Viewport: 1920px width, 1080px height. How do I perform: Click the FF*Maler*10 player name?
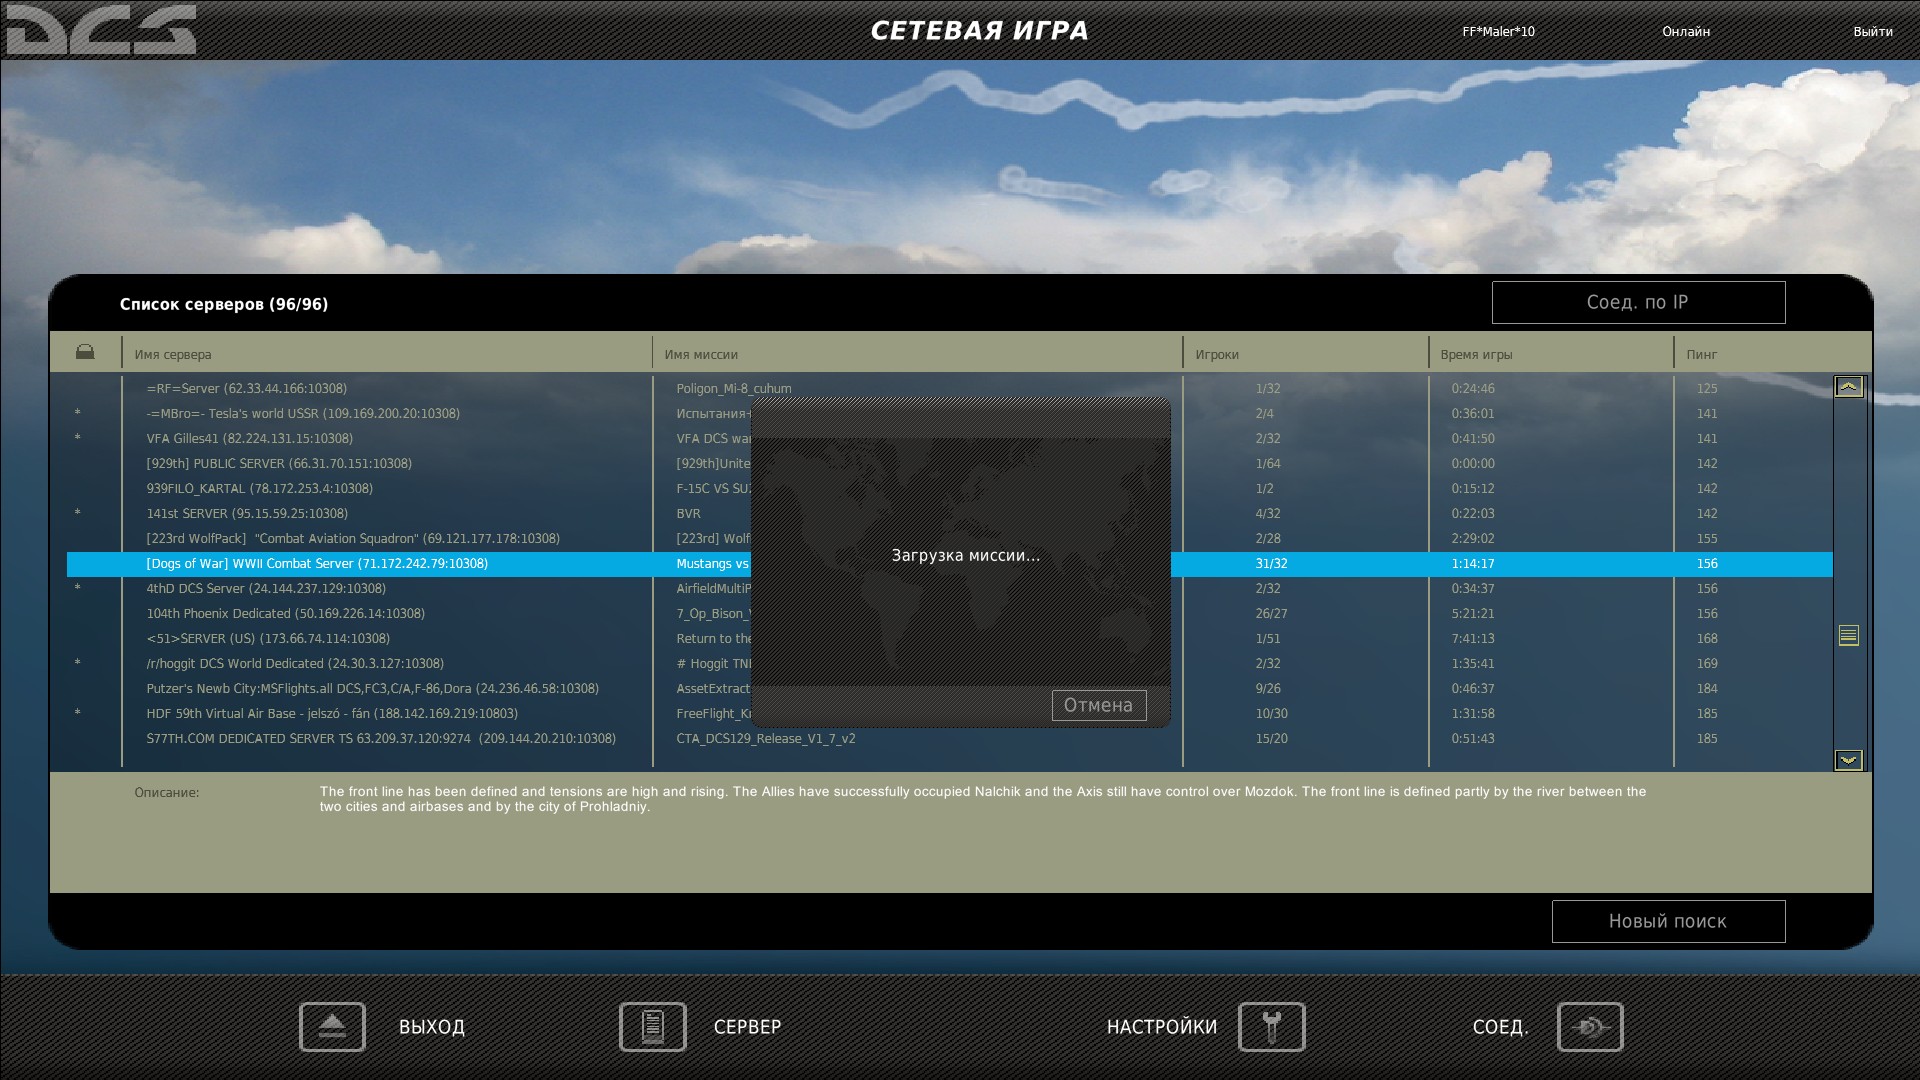pos(1498,31)
